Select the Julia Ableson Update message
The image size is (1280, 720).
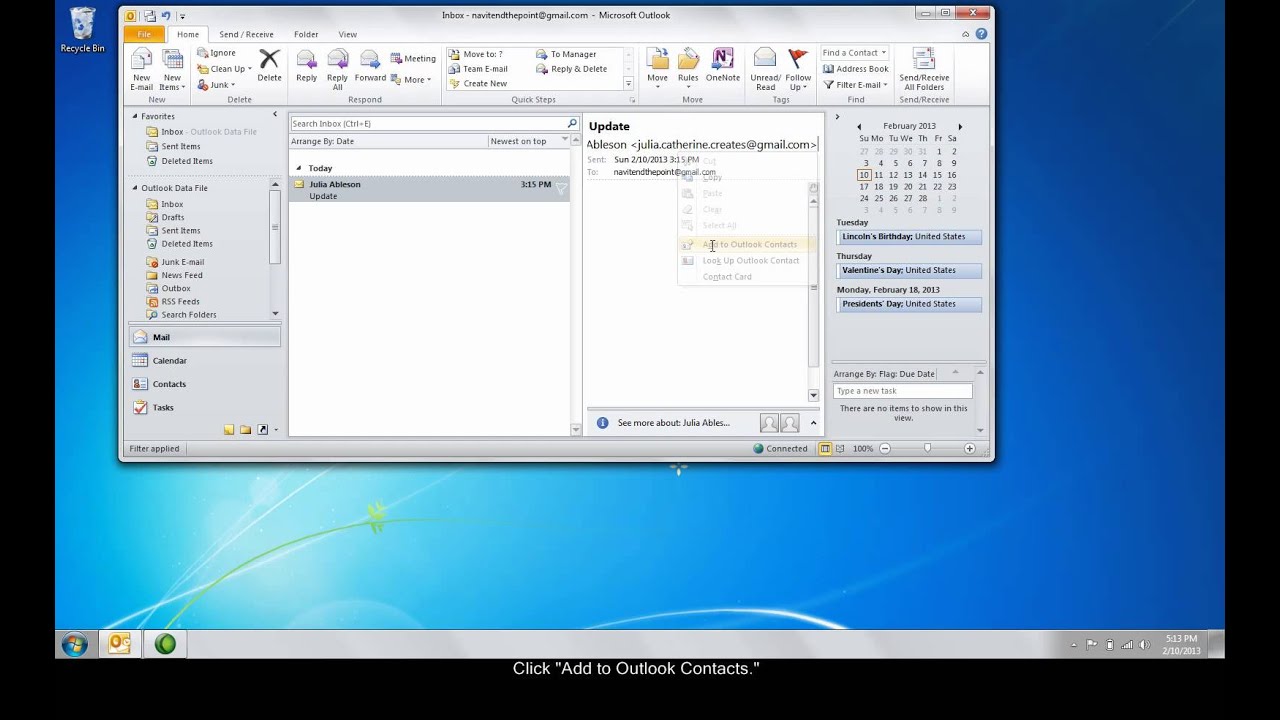point(429,189)
